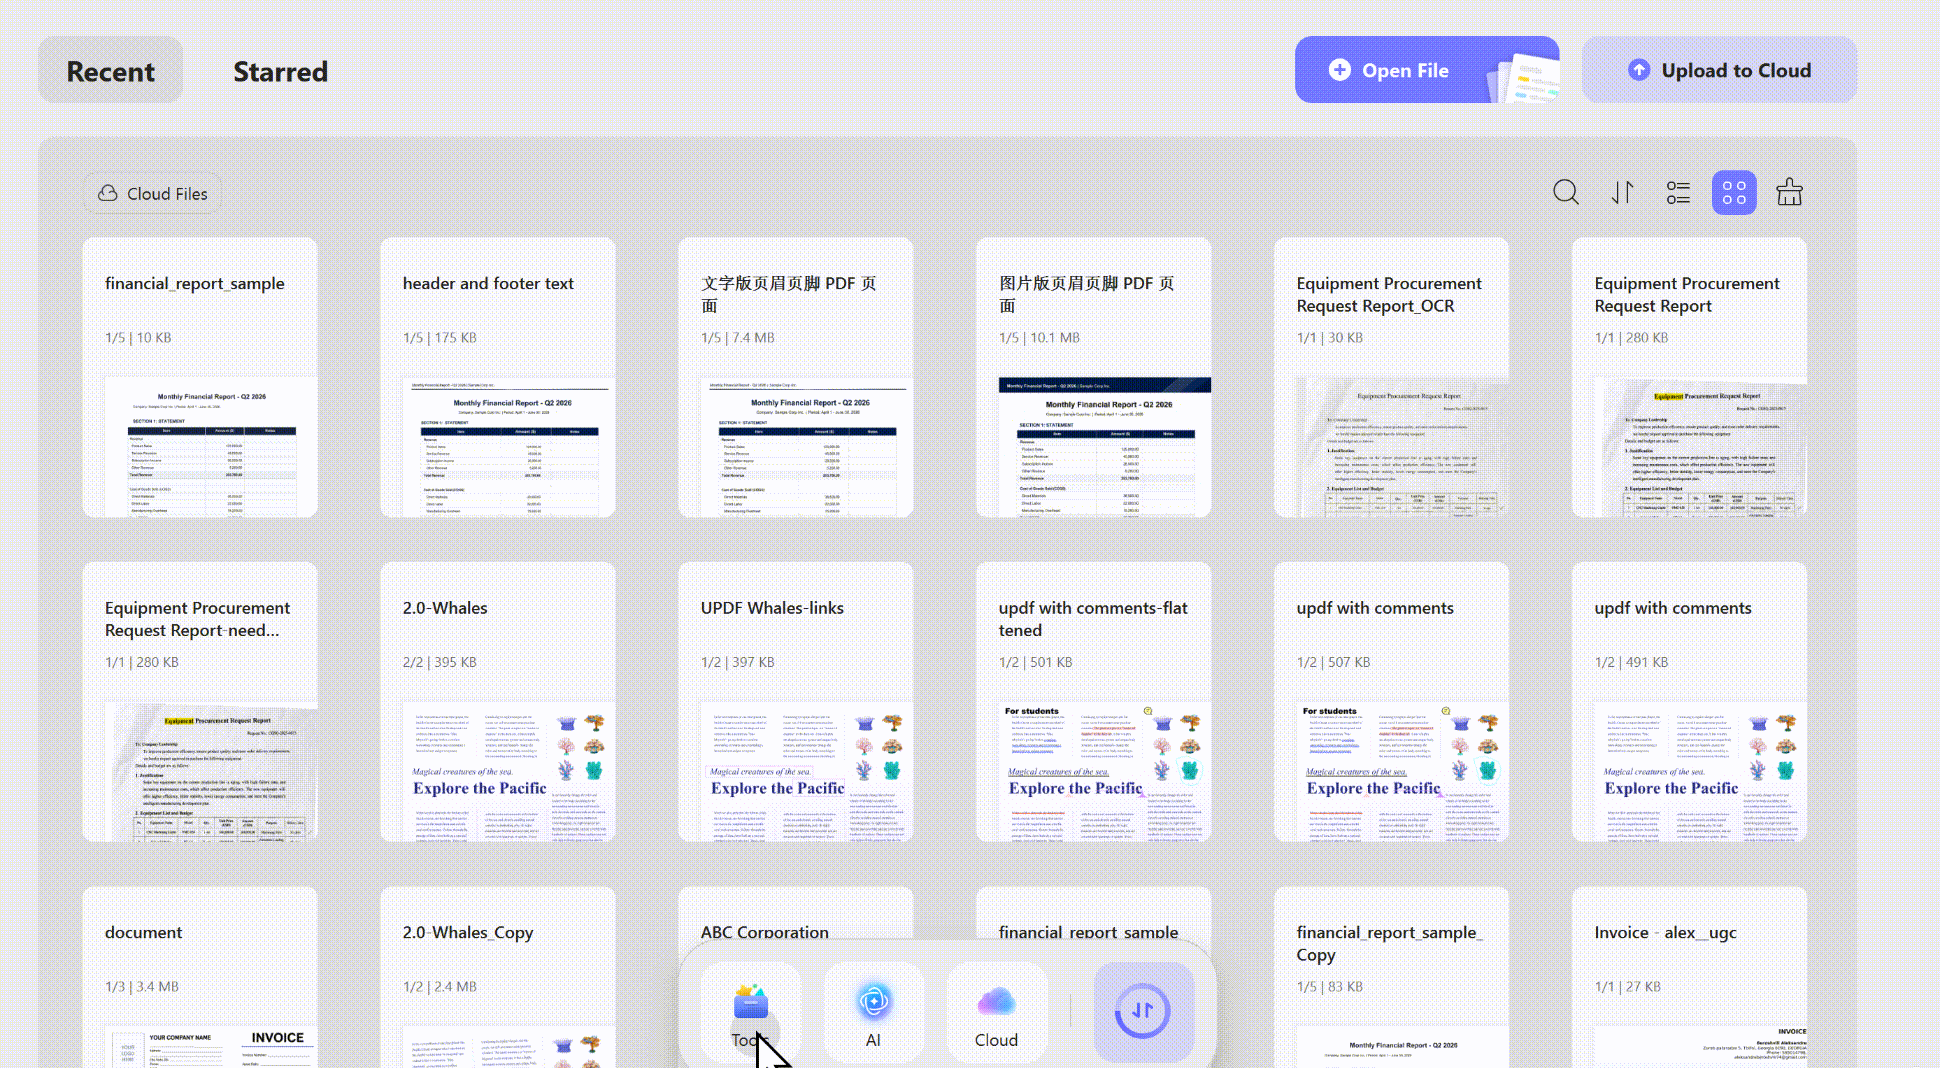Open the 2.0-Whales file card

point(498,702)
